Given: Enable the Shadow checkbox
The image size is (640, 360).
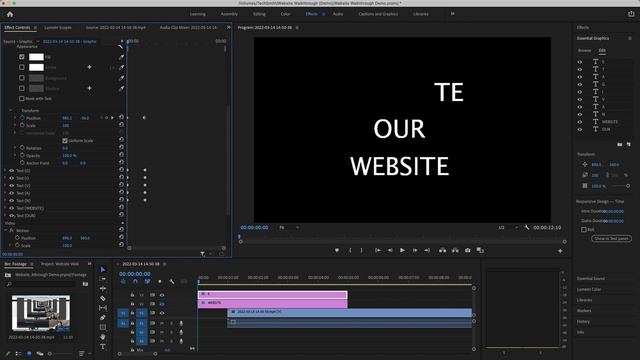Looking at the screenshot, I should 22,88.
